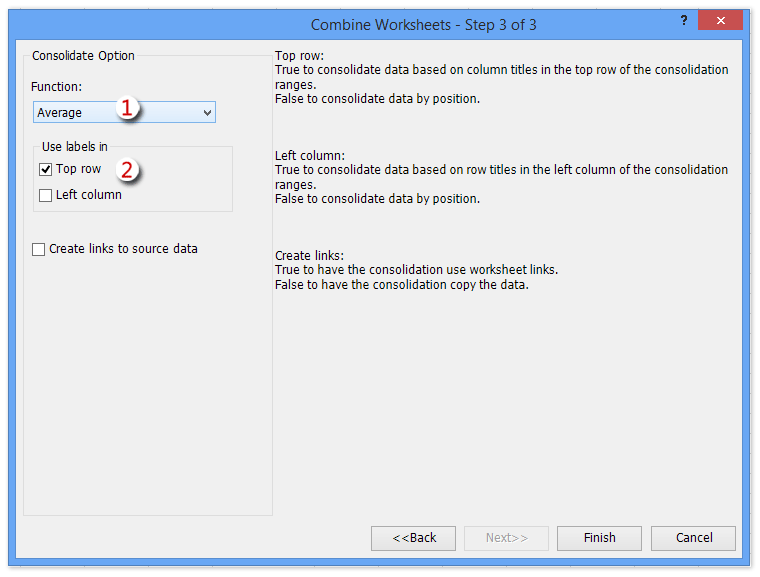
Task: Click the 'Use labels in' group label
Action: [x=74, y=147]
